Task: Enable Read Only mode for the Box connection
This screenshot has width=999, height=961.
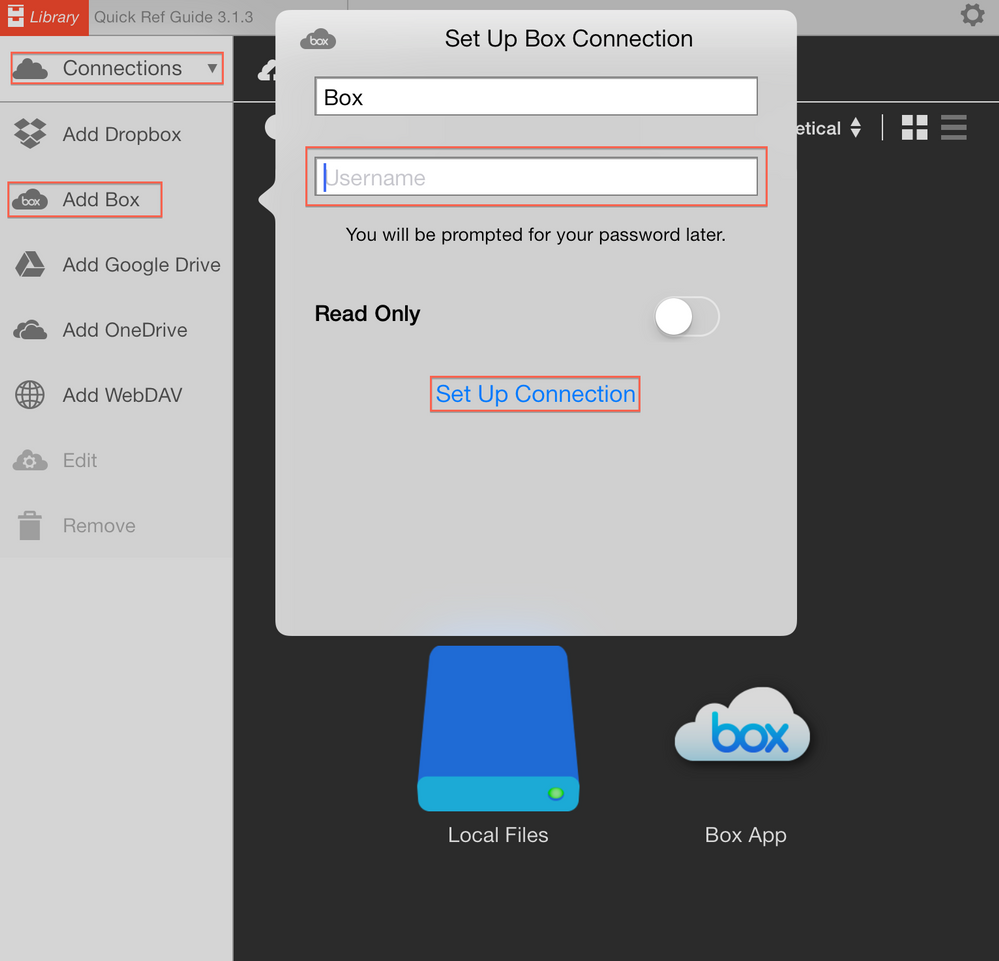Action: 686,314
